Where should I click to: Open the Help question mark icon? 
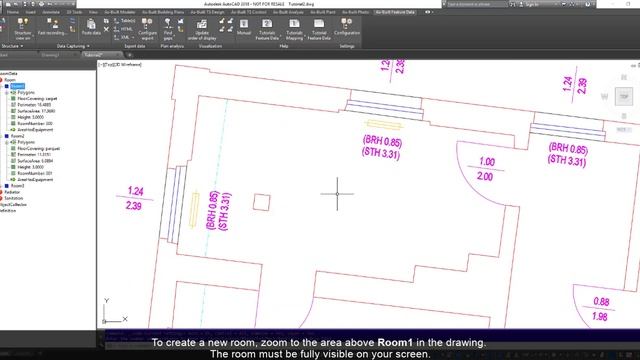tap(588, 4)
